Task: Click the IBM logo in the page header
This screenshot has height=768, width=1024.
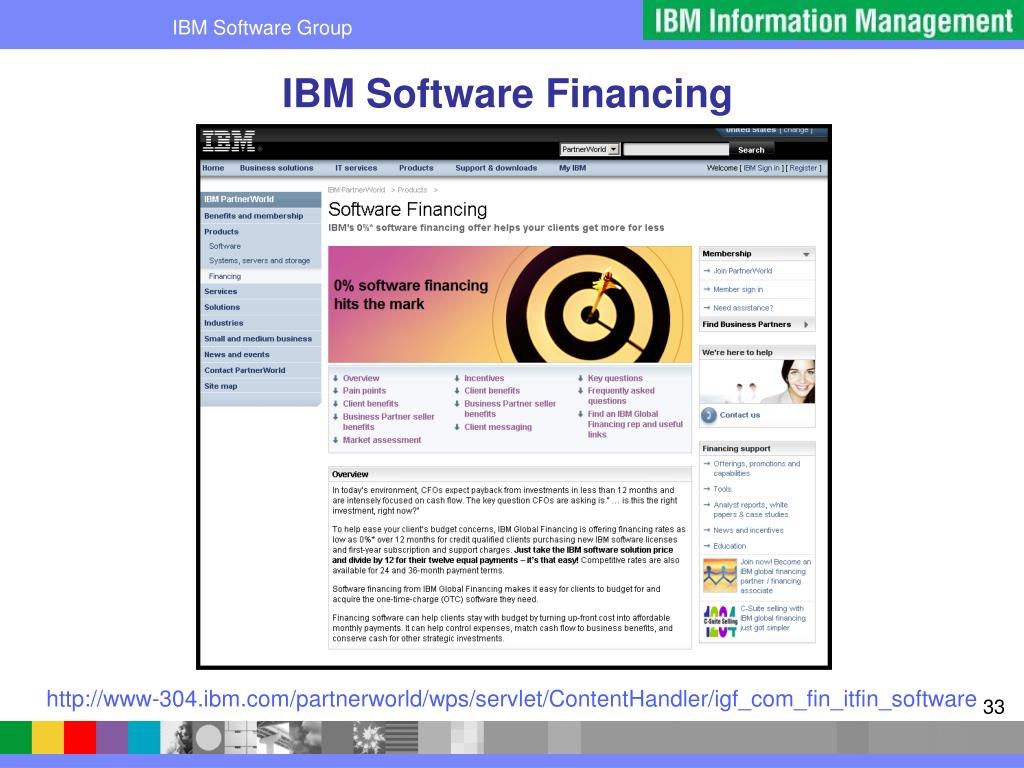Action: coord(228,141)
